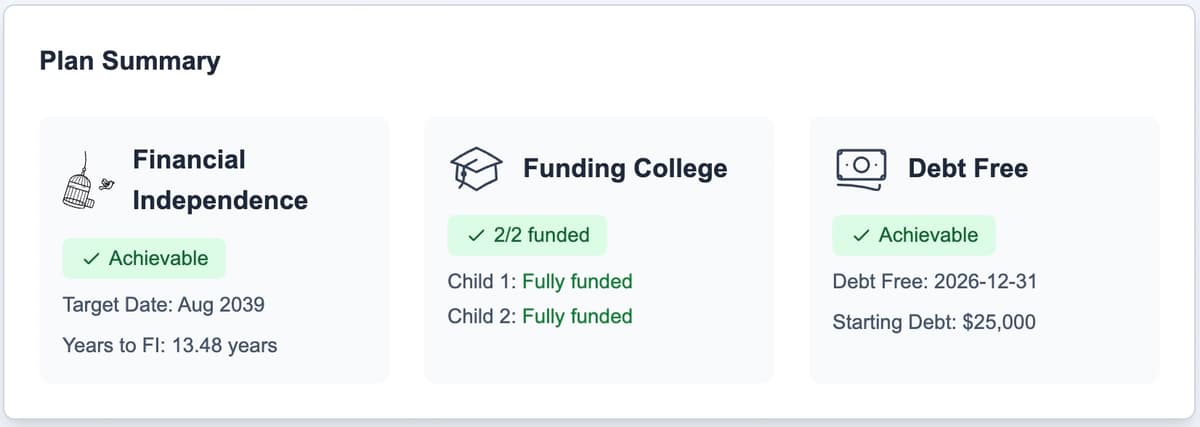Click Starting Debt $25,000 line
The width and height of the screenshot is (1200, 427).
click(x=934, y=322)
